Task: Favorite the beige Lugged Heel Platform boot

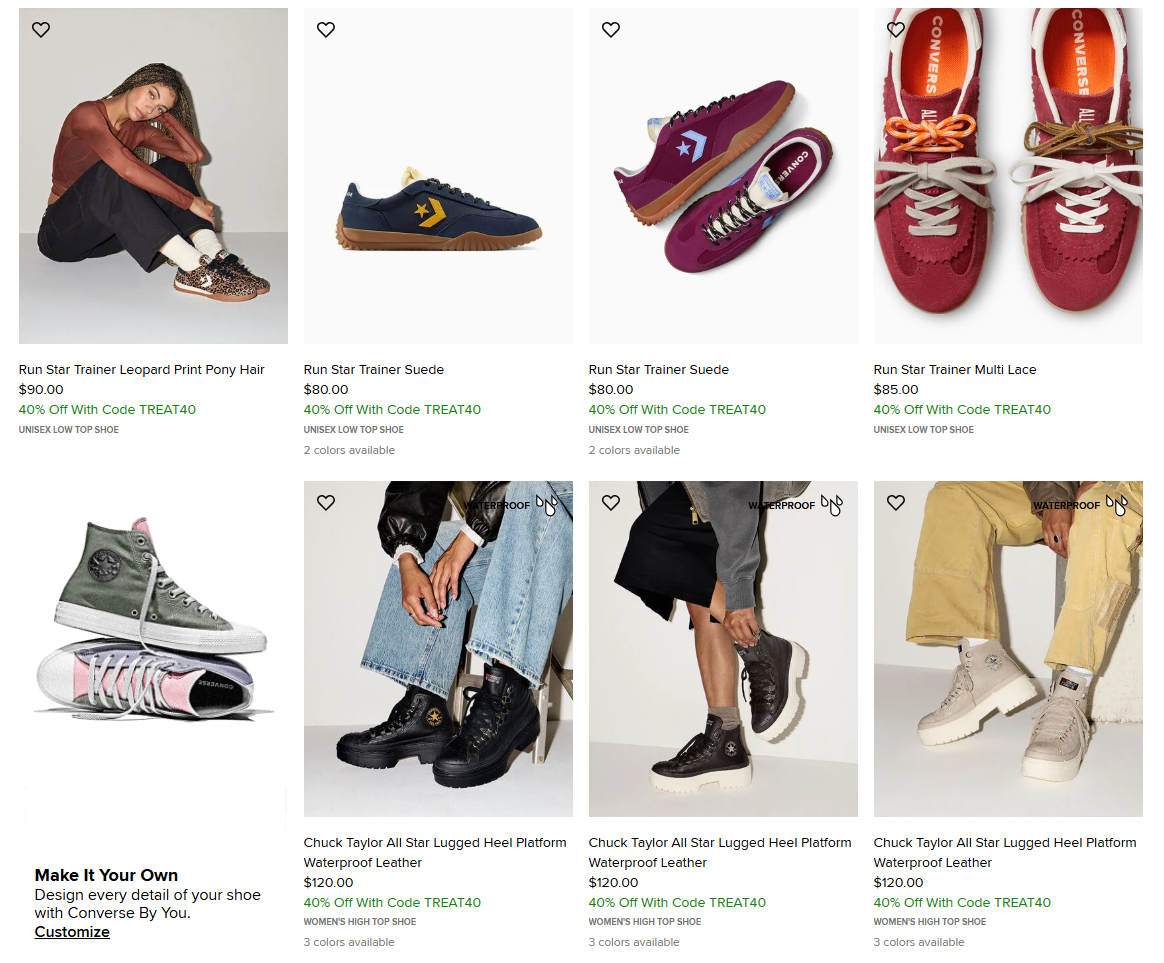Action: tap(896, 503)
